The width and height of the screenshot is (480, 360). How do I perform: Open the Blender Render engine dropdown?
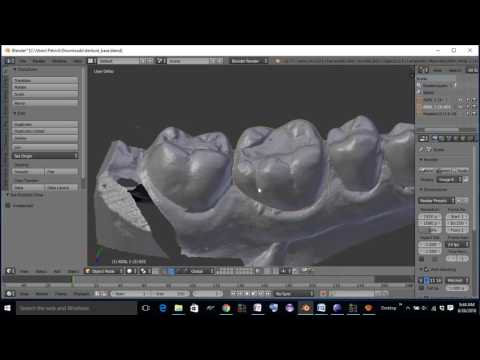249,61
